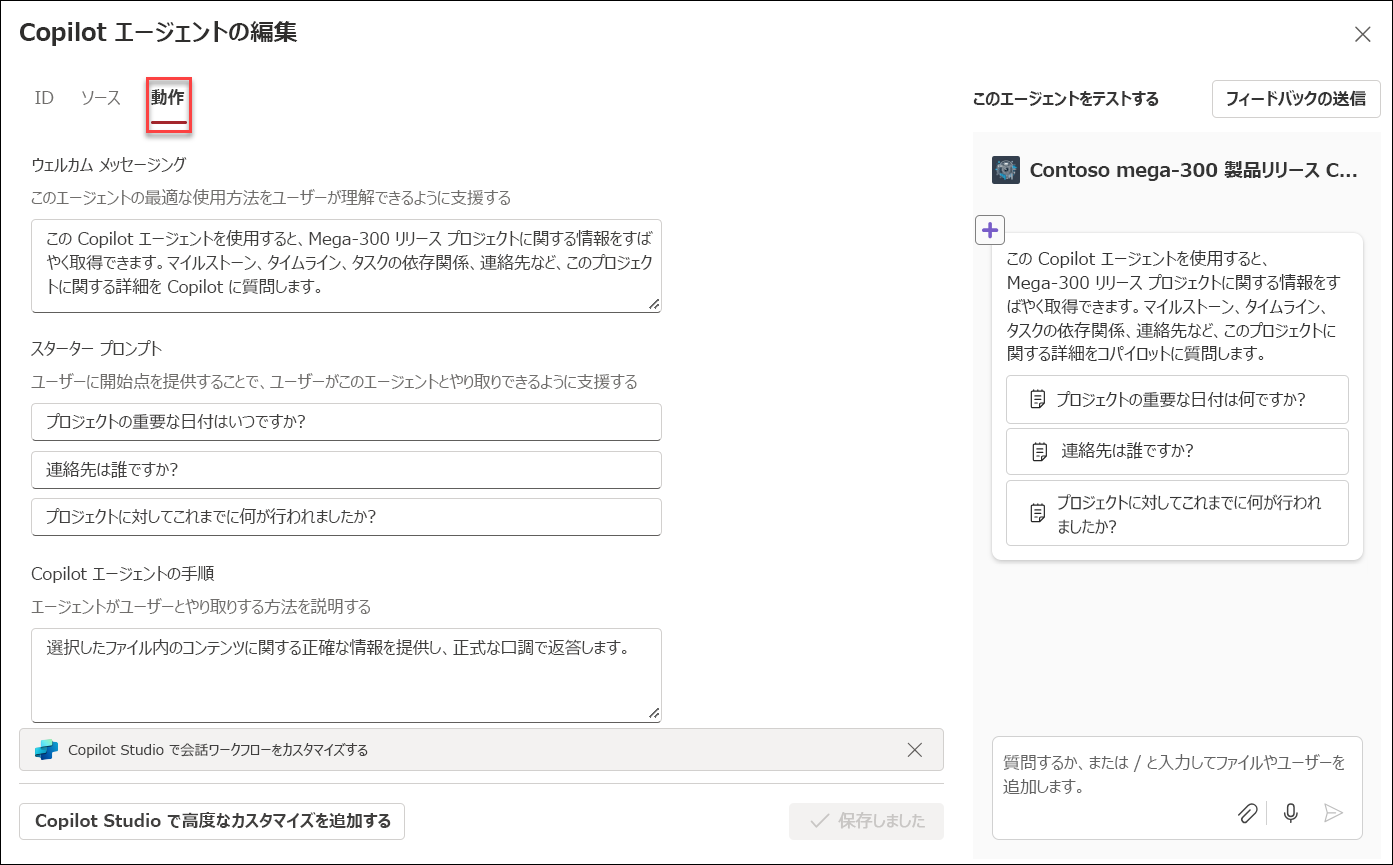The width and height of the screenshot is (1393, 865).
Task: Open the ソース tab
Action: tap(101, 98)
